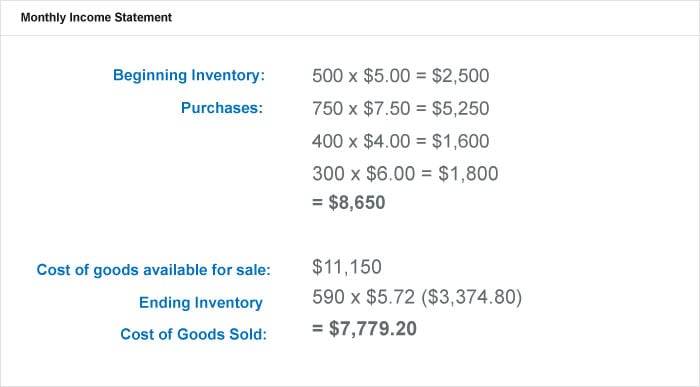
Task: Select the Beginning Inventory label
Action: (189, 75)
